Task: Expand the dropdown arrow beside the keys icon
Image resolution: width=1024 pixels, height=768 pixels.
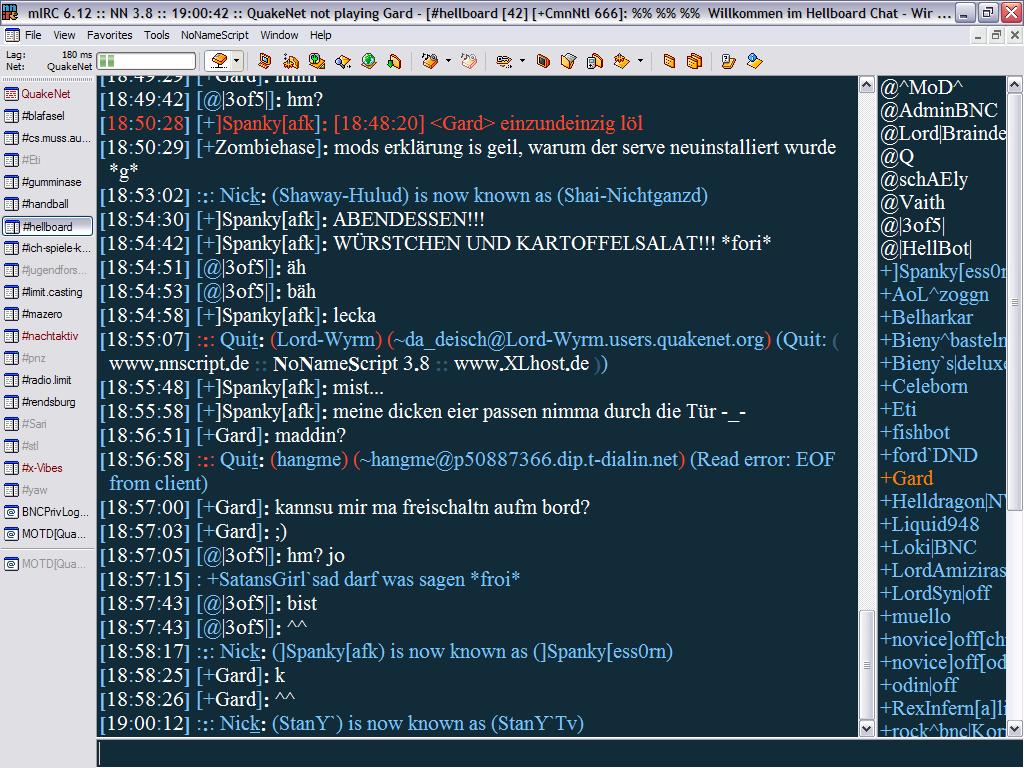Action: [522, 61]
